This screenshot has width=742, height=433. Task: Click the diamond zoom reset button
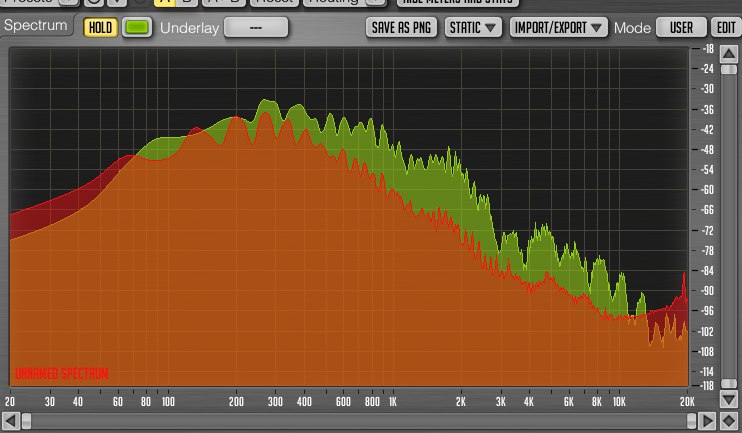[728, 421]
